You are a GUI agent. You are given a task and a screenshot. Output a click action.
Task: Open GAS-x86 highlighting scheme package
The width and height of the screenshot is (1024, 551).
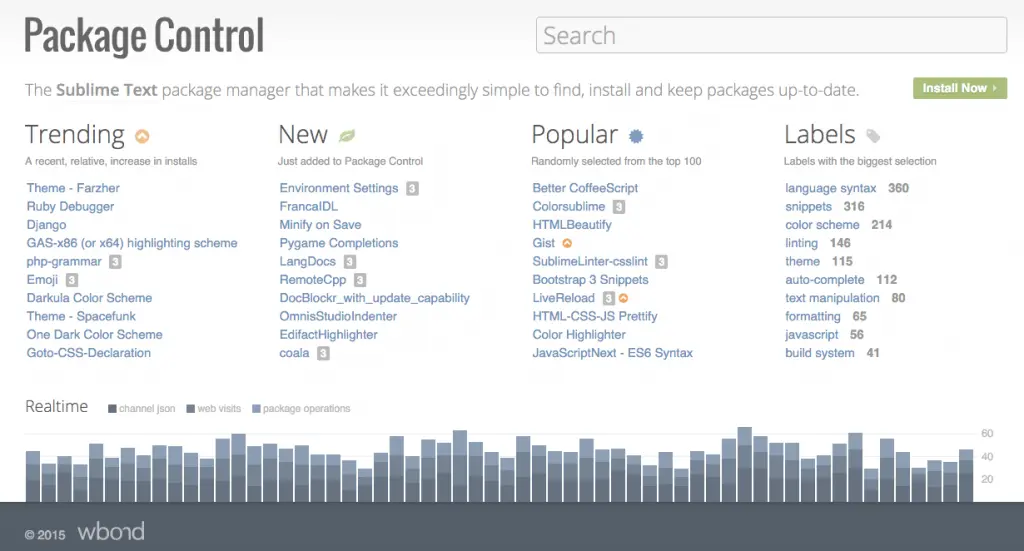(132, 243)
